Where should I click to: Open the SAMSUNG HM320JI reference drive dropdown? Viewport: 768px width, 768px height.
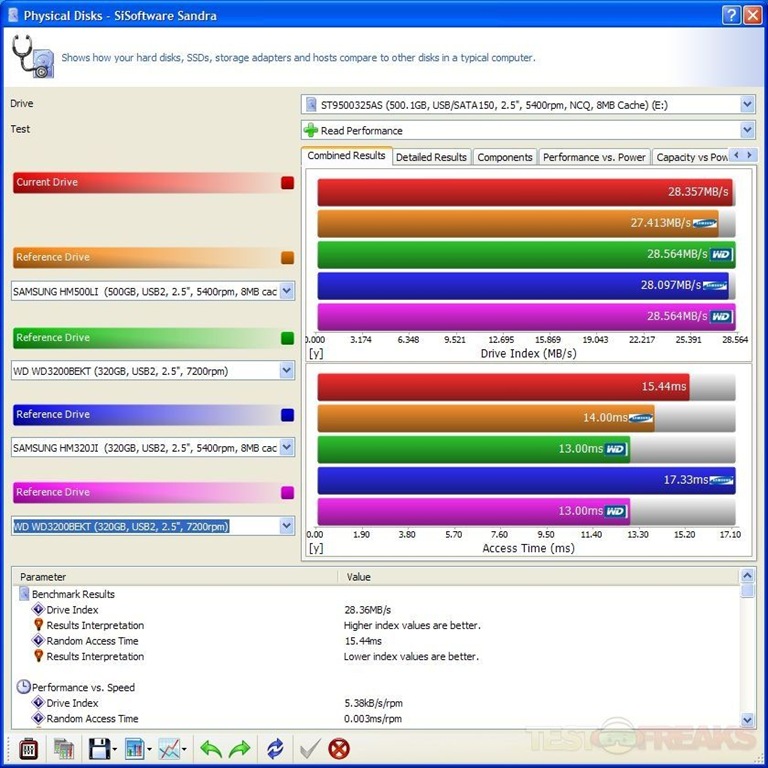(x=287, y=448)
